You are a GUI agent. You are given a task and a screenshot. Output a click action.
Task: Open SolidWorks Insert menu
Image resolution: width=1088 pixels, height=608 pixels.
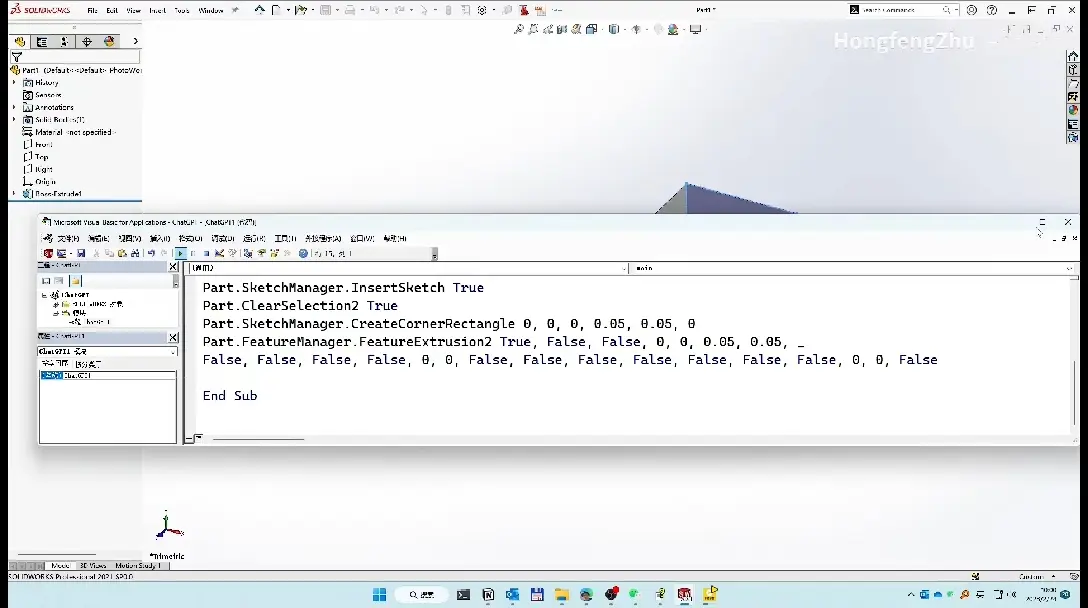(x=158, y=10)
